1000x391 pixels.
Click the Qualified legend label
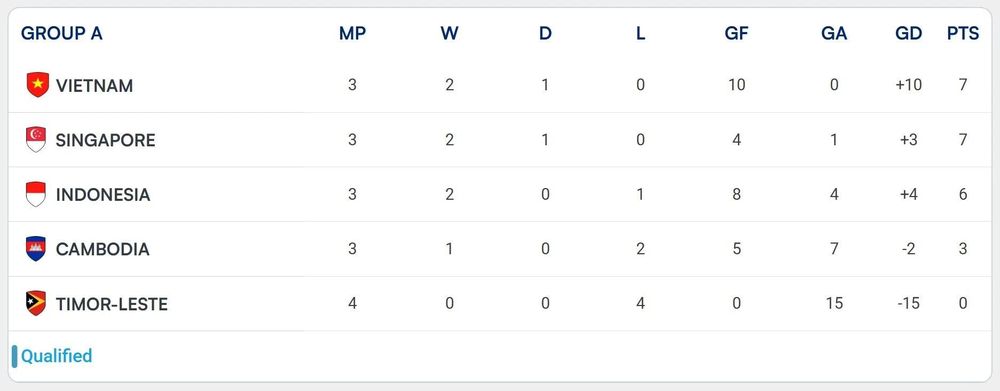point(56,355)
